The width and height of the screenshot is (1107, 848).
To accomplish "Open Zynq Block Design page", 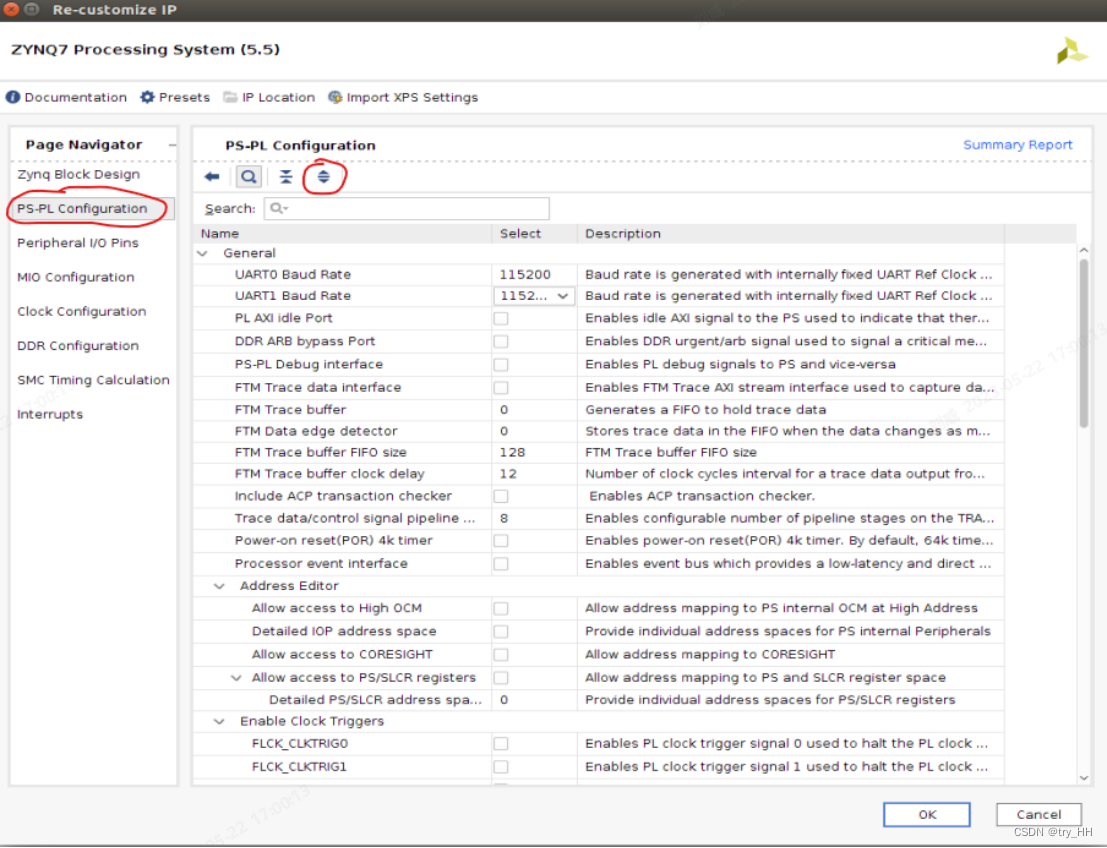I will [78, 174].
